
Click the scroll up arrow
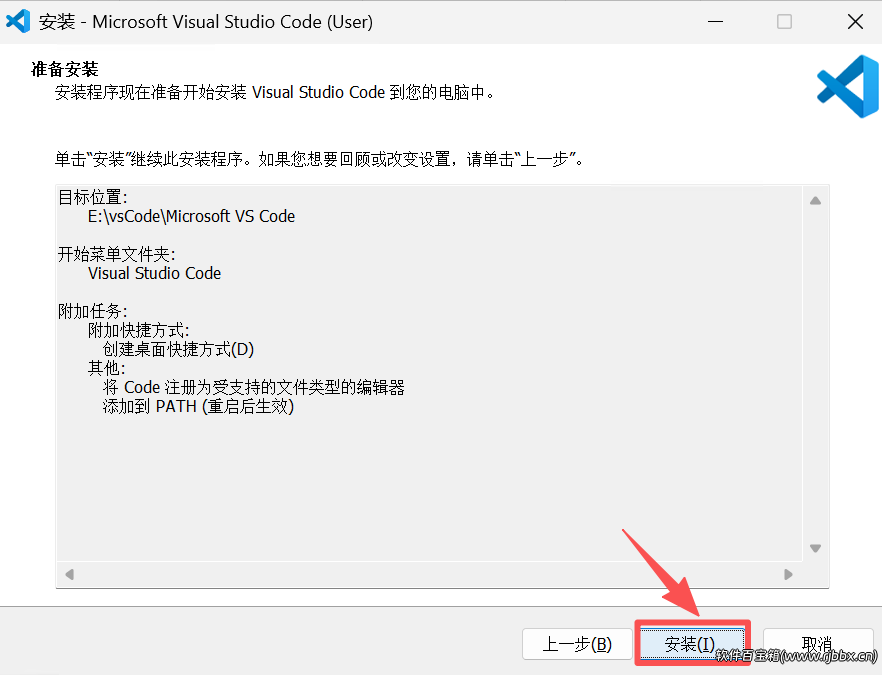[815, 201]
